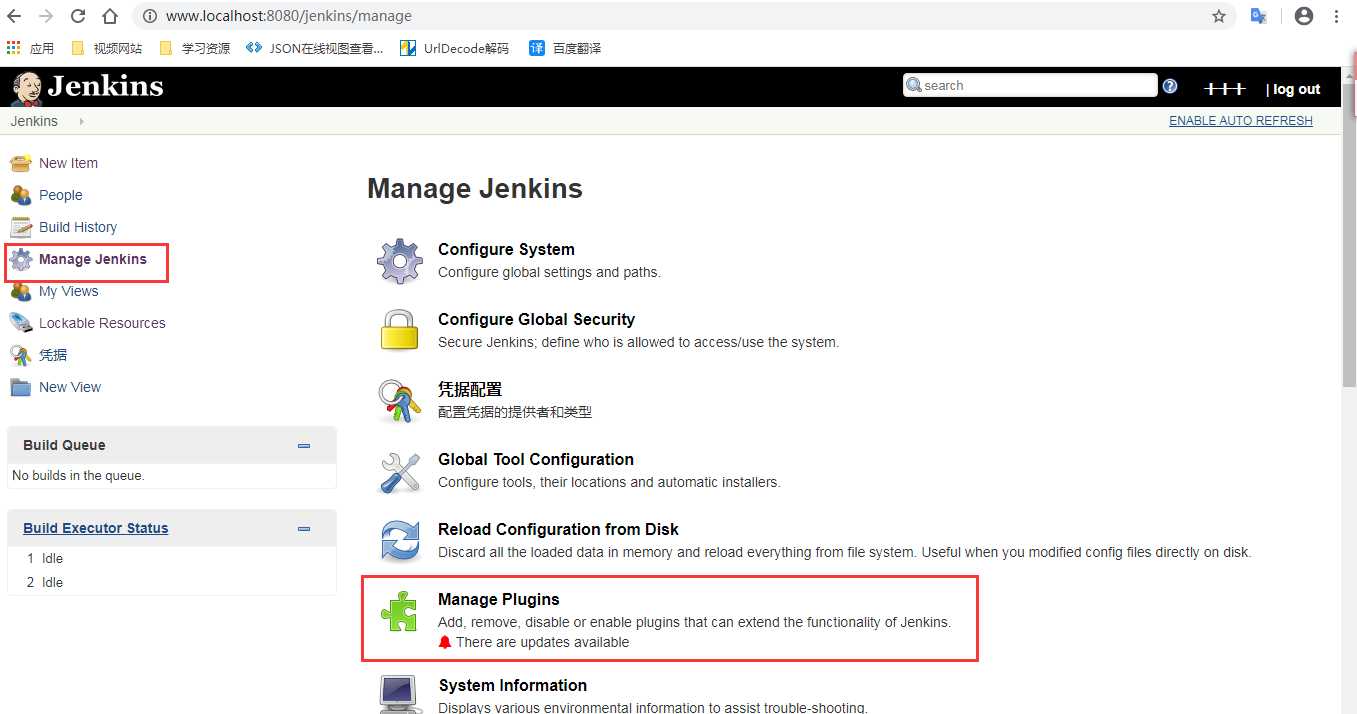
Task: Click the Jenkins butler logo icon
Action: click(27, 87)
